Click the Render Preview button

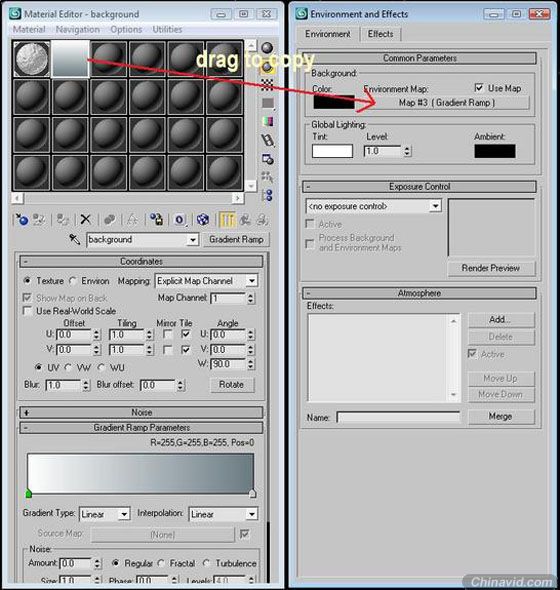[x=491, y=268]
